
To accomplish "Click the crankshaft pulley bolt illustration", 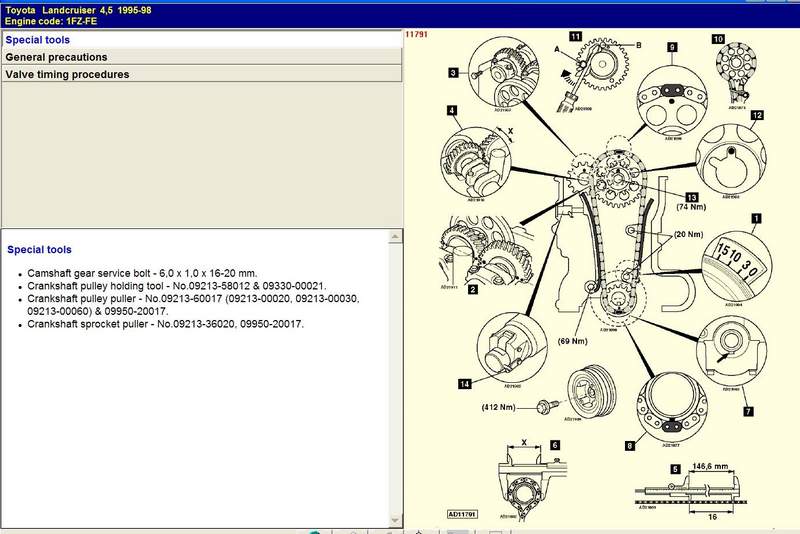I will (x=547, y=406).
